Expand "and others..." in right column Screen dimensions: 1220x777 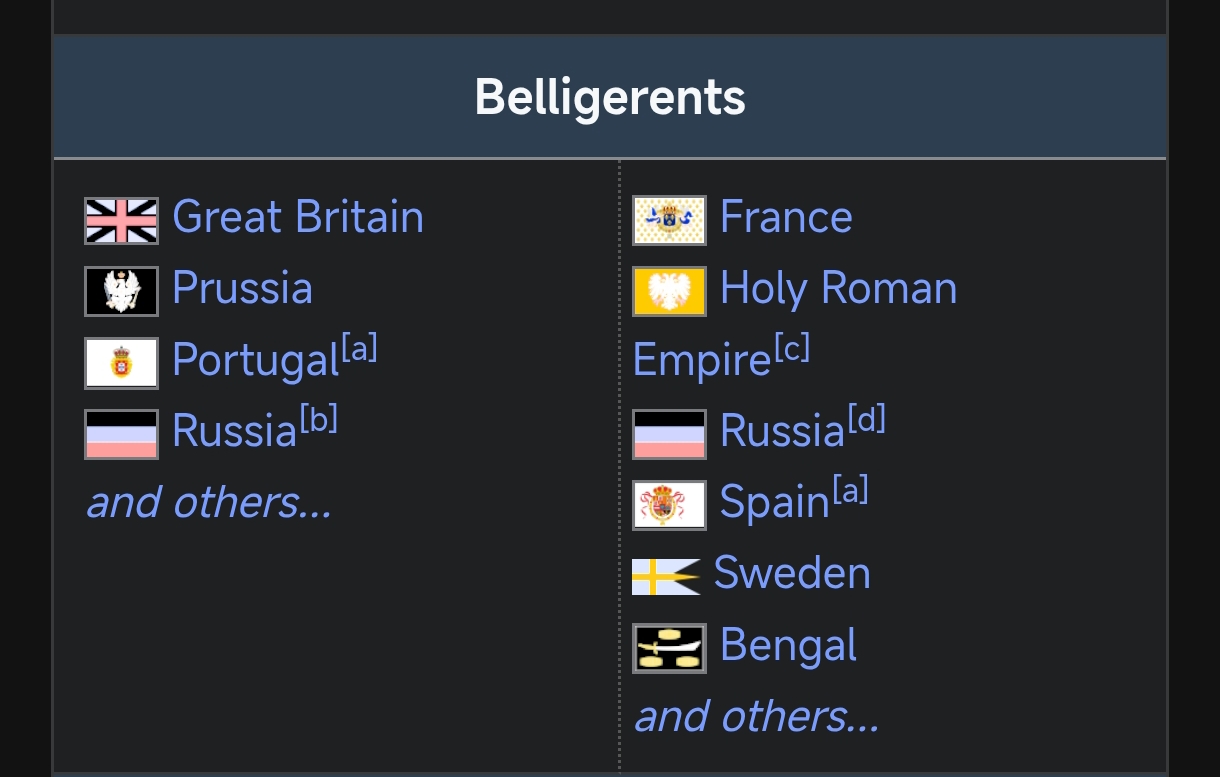(756, 716)
